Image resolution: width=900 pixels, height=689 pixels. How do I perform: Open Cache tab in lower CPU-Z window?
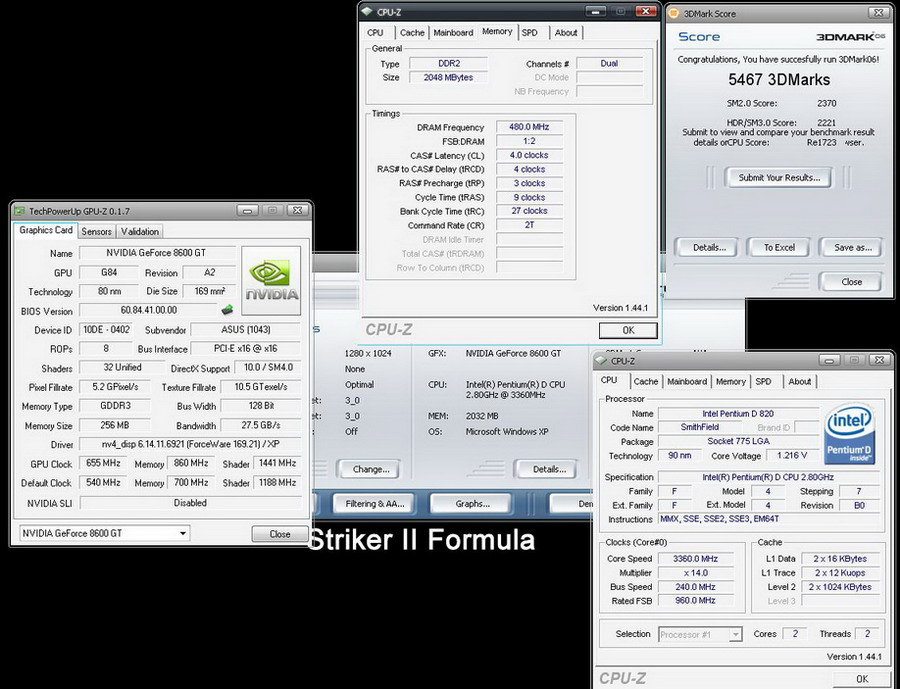pyautogui.click(x=645, y=381)
